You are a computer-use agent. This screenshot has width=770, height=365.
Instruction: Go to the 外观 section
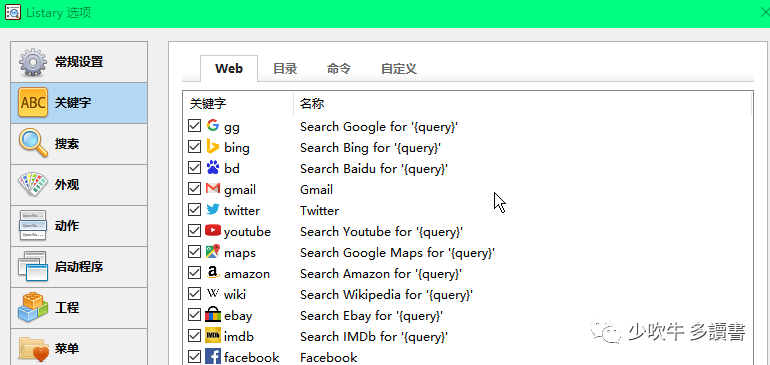click(79, 185)
